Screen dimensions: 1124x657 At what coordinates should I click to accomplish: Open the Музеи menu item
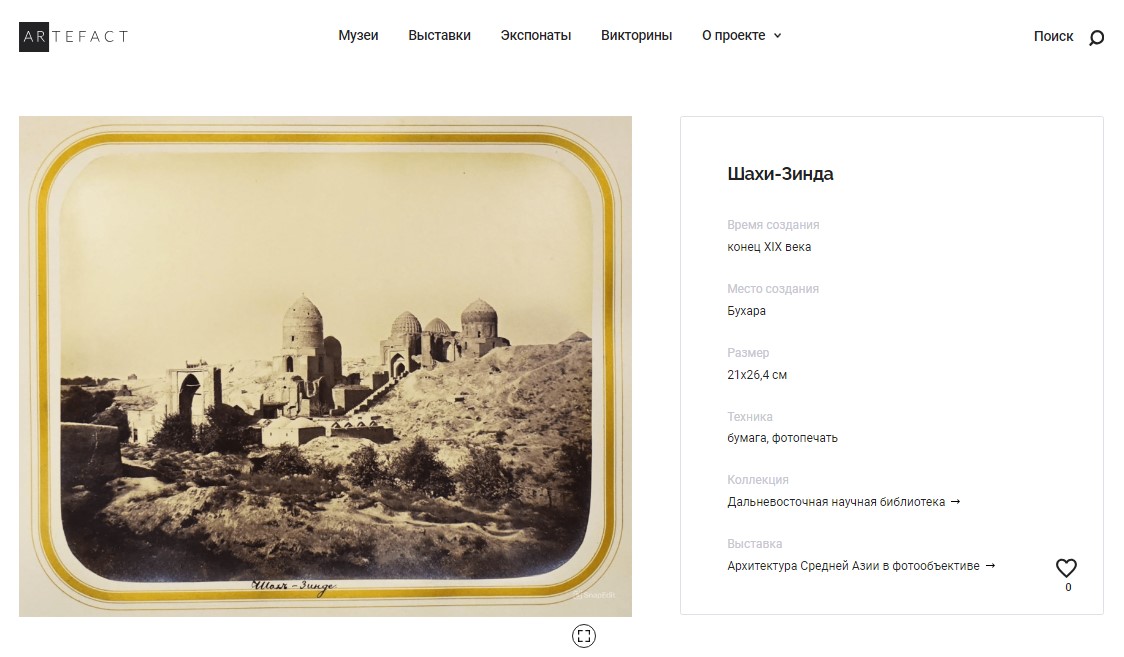coord(358,35)
